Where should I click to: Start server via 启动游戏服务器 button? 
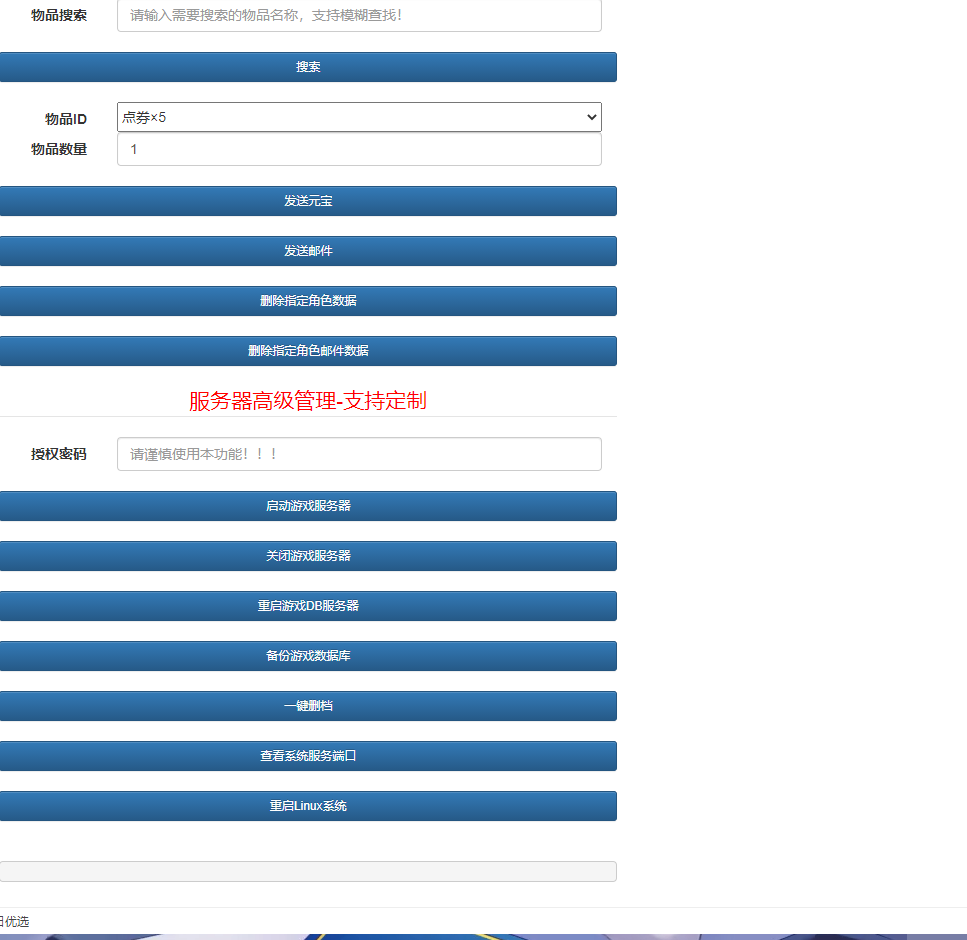pos(308,506)
